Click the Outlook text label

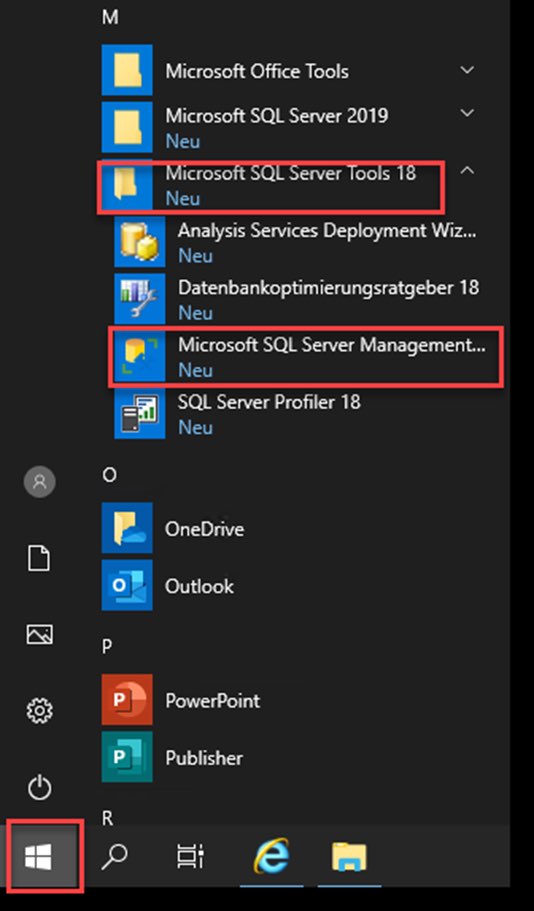click(199, 586)
